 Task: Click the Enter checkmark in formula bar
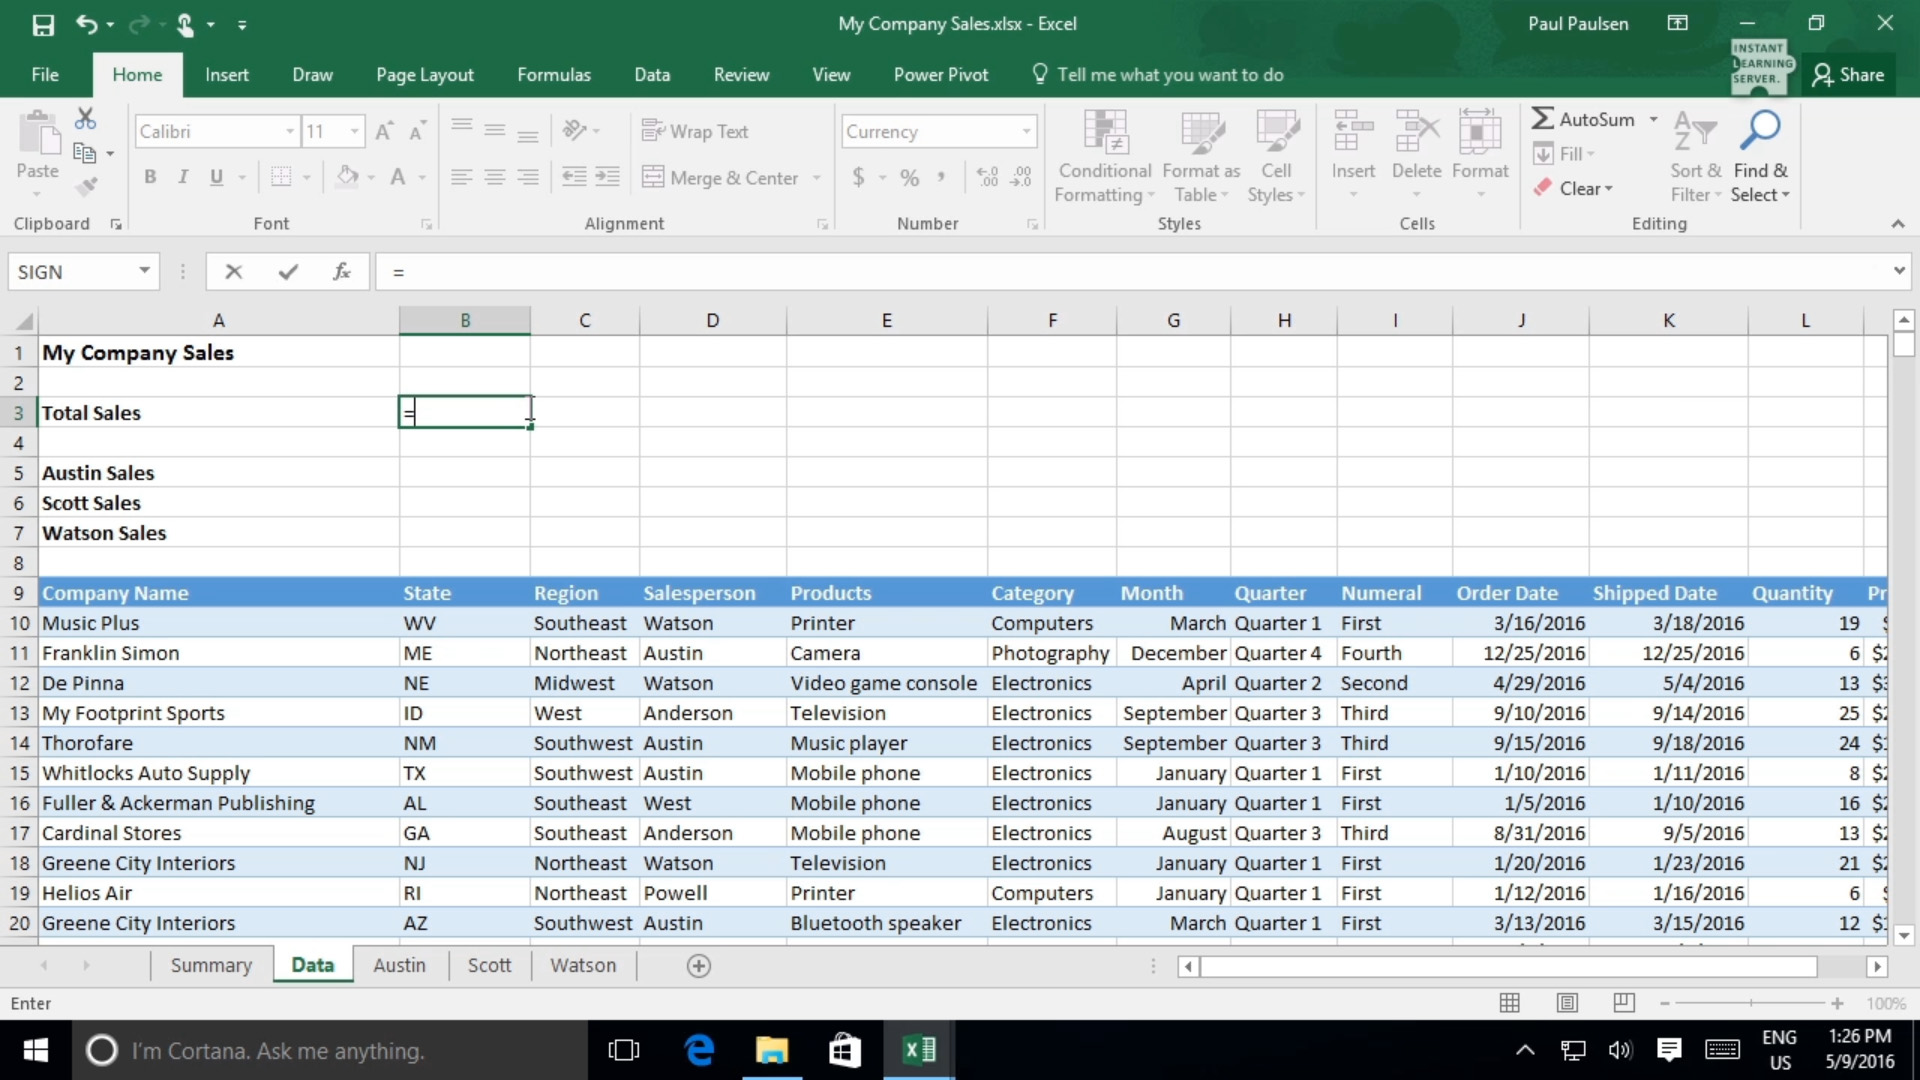288,272
